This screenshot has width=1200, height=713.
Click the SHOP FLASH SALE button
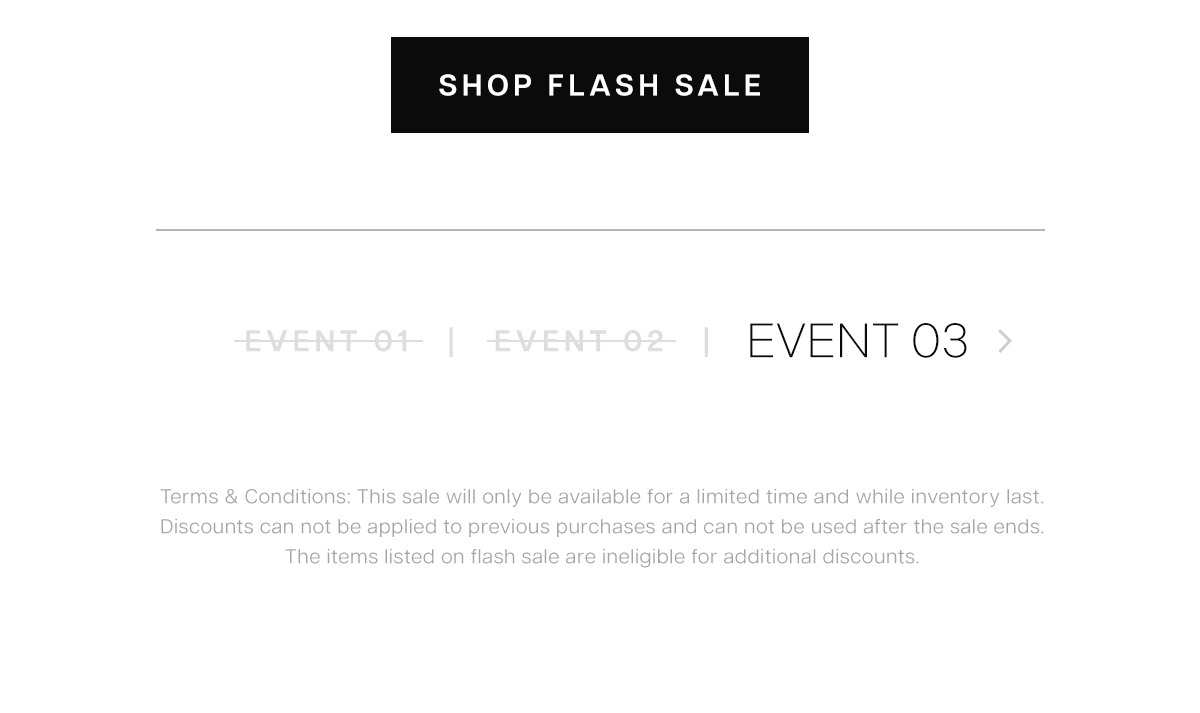click(600, 85)
